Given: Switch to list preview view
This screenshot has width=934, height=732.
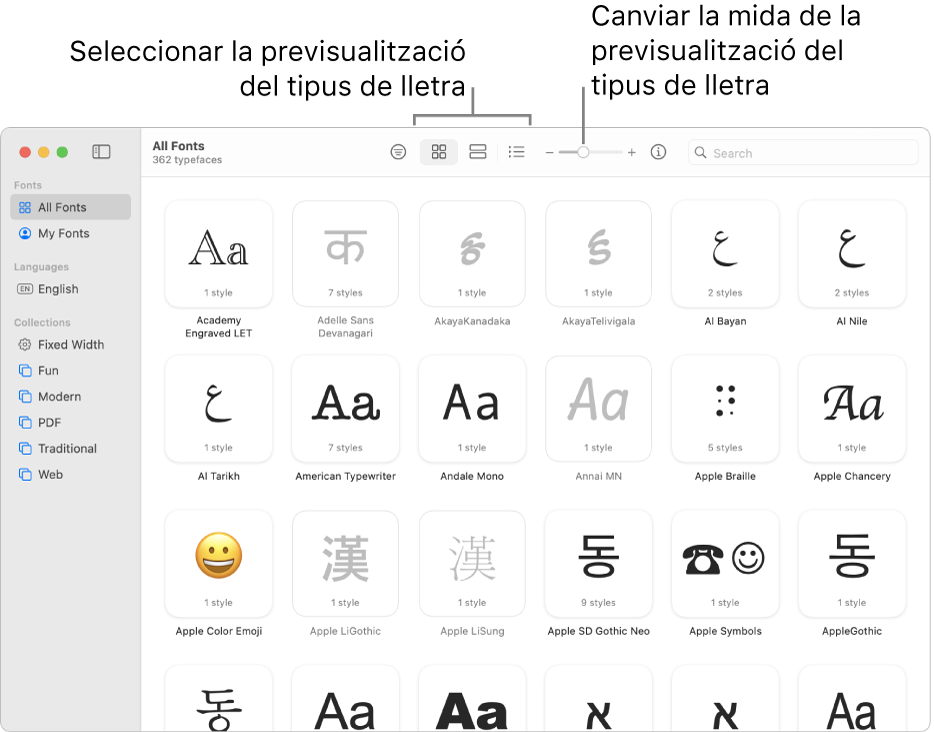Looking at the screenshot, I should (x=516, y=152).
